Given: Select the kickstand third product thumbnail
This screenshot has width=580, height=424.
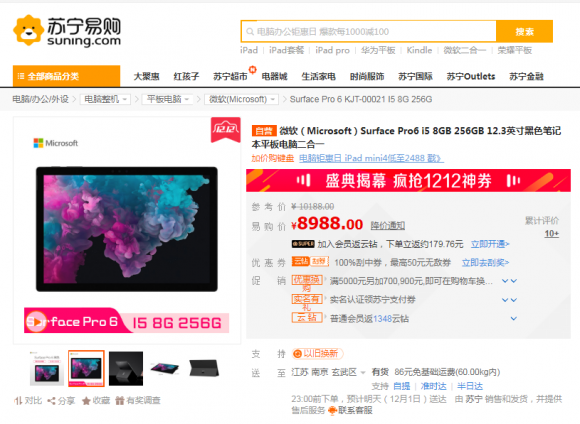Looking at the screenshot, I should click(x=126, y=369).
